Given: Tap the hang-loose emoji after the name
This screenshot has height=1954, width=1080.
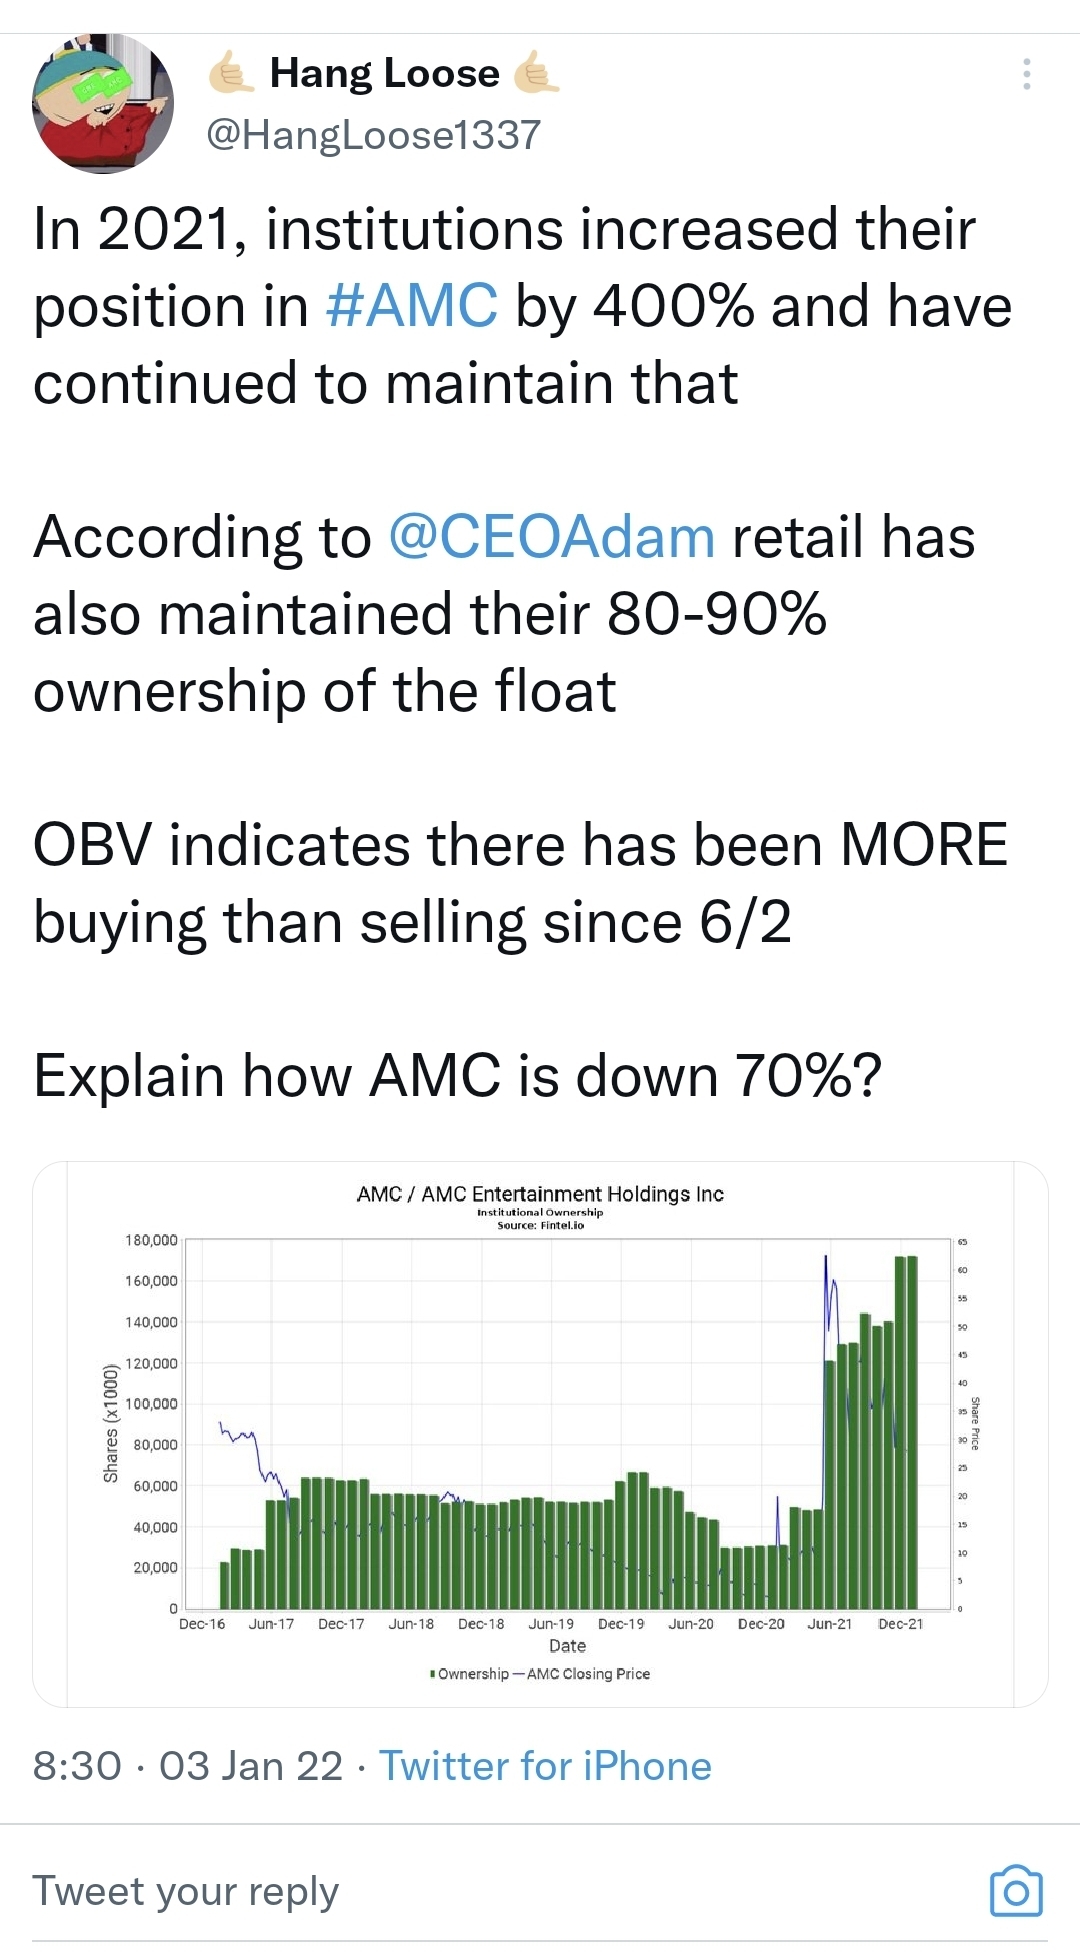Looking at the screenshot, I should click(x=536, y=74).
